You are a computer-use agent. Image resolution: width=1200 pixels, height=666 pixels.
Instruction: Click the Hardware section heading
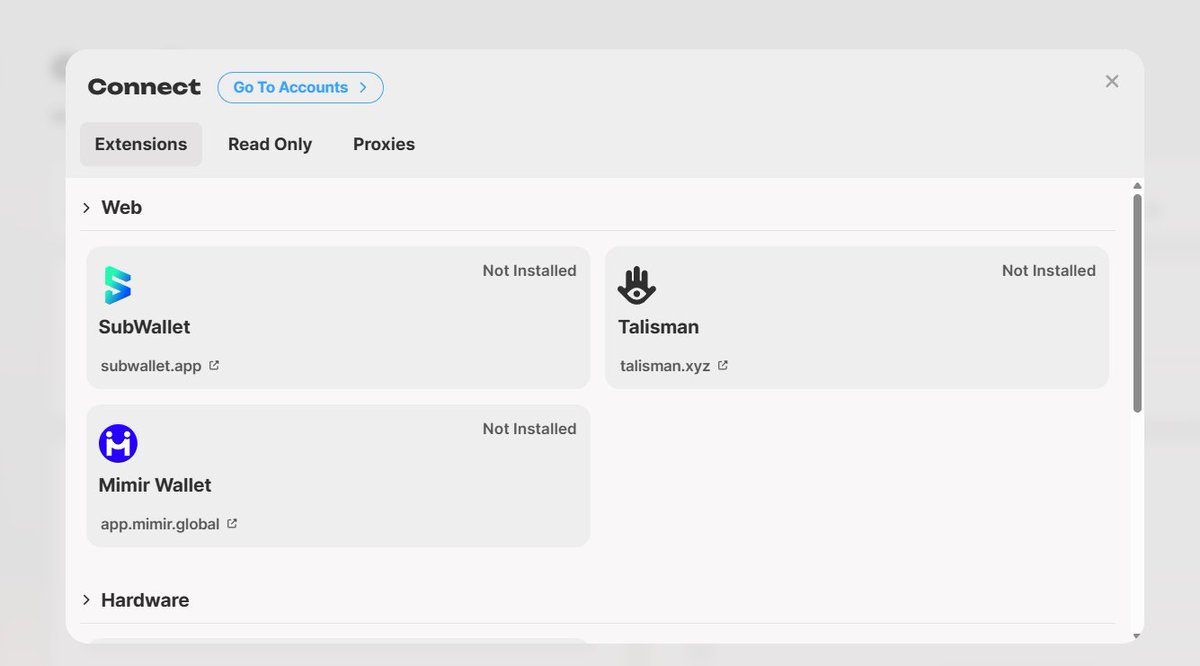click(145, 600)
